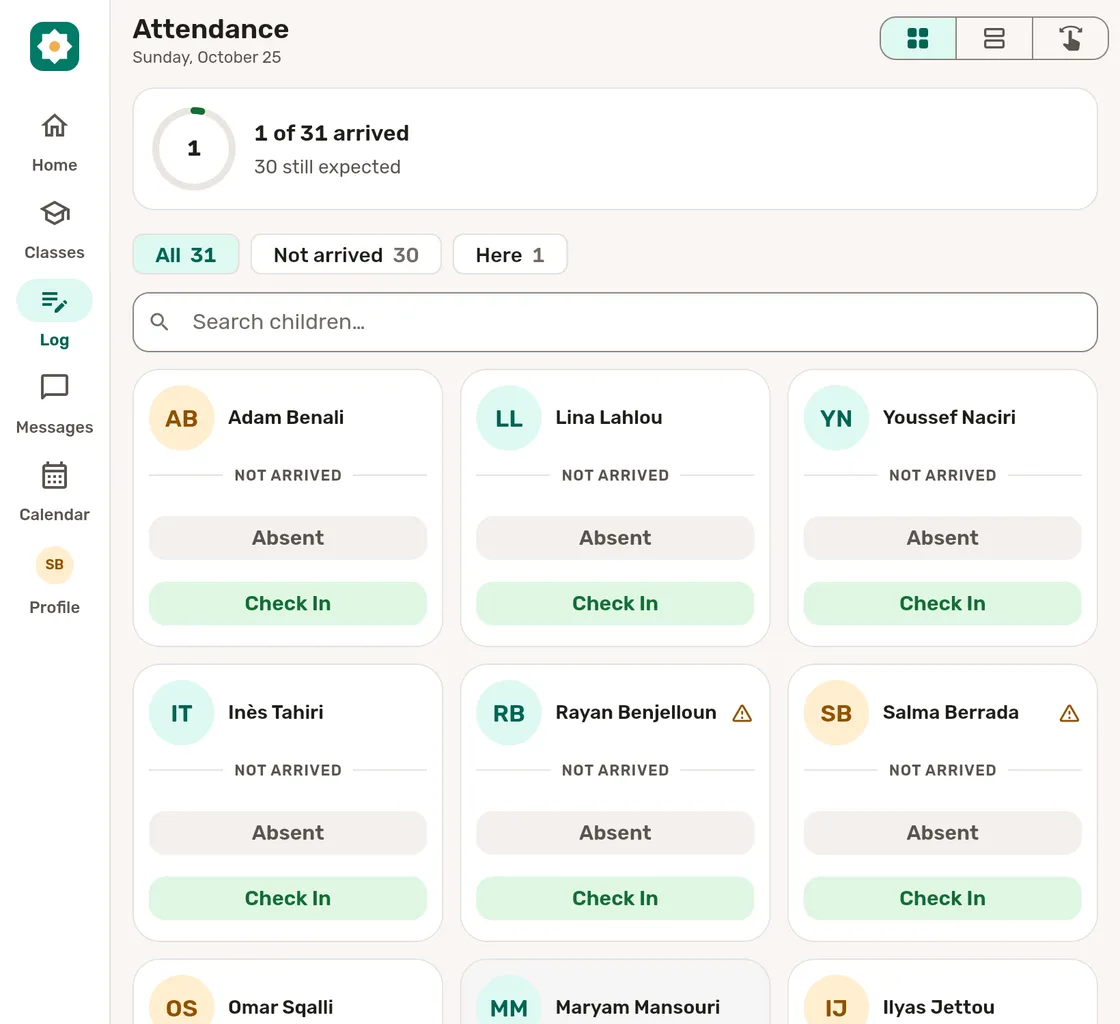Click the arrival progress ring
Image resolution: width=1120 pixels, height=1024 pixels.
[194, 149]
